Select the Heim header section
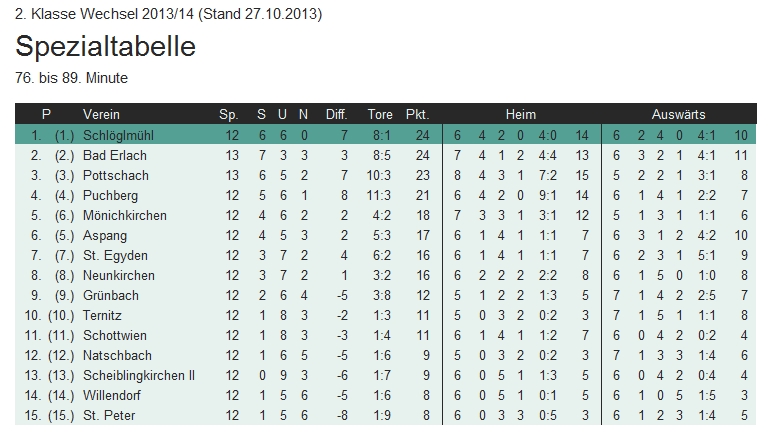The width and height of the screenshot is (771, 432). (521, 114)
